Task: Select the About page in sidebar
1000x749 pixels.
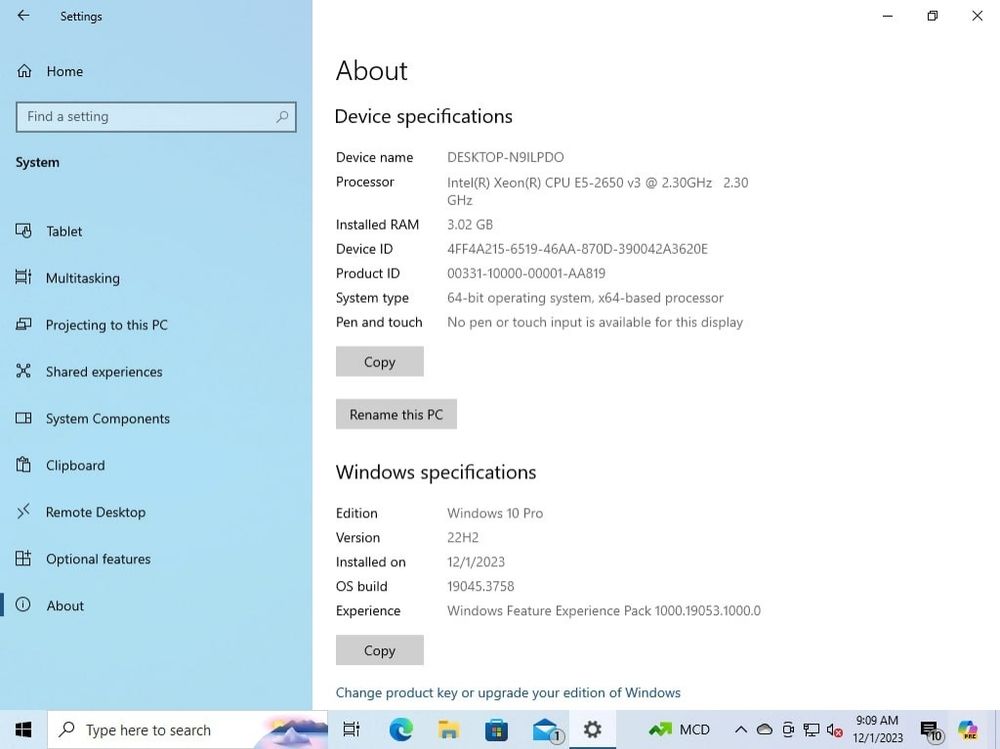Action: click(65, 605)
